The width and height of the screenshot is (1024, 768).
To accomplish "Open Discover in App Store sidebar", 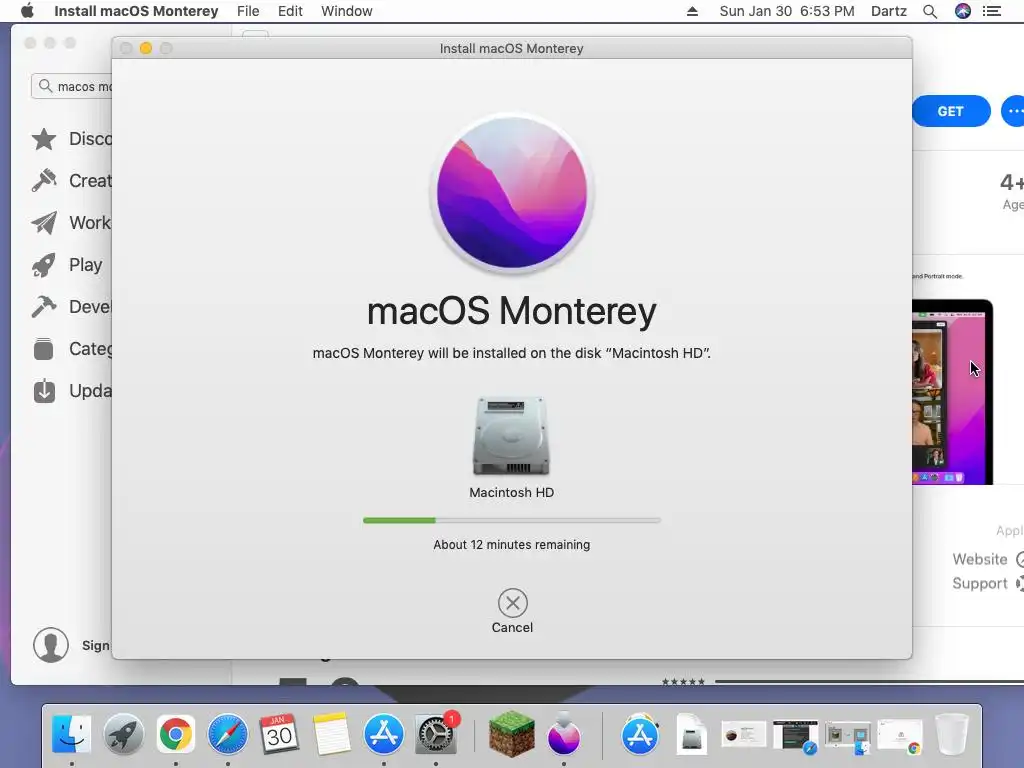I will click(x=72, y=138).
